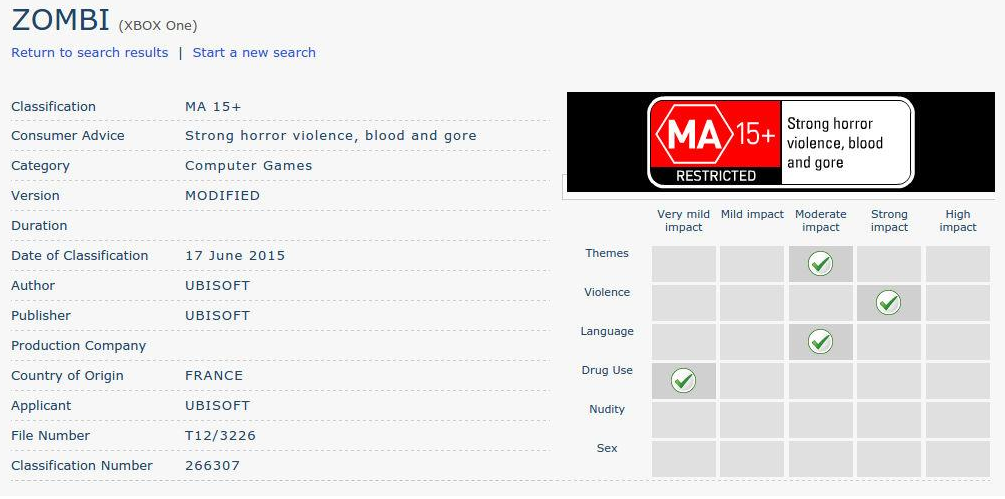This screenshot has height=499, width=1005.
Task: Click the Language row label
Action: click(607, 331)
